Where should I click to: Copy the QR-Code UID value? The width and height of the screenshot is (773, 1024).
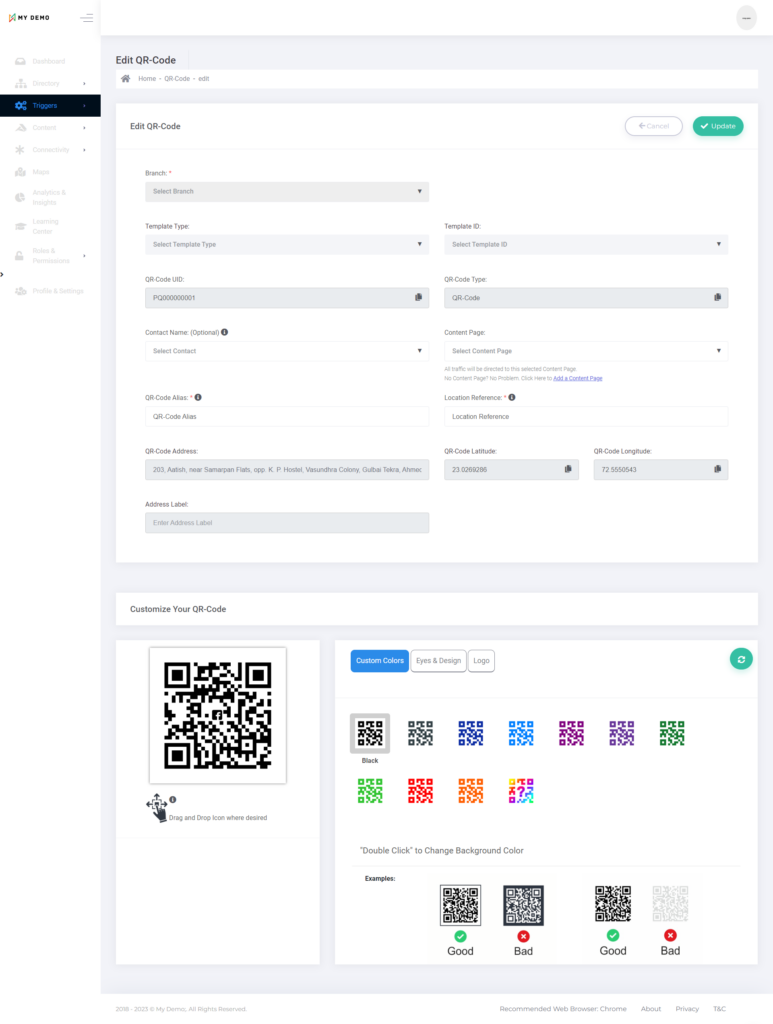tap(418, 297)
